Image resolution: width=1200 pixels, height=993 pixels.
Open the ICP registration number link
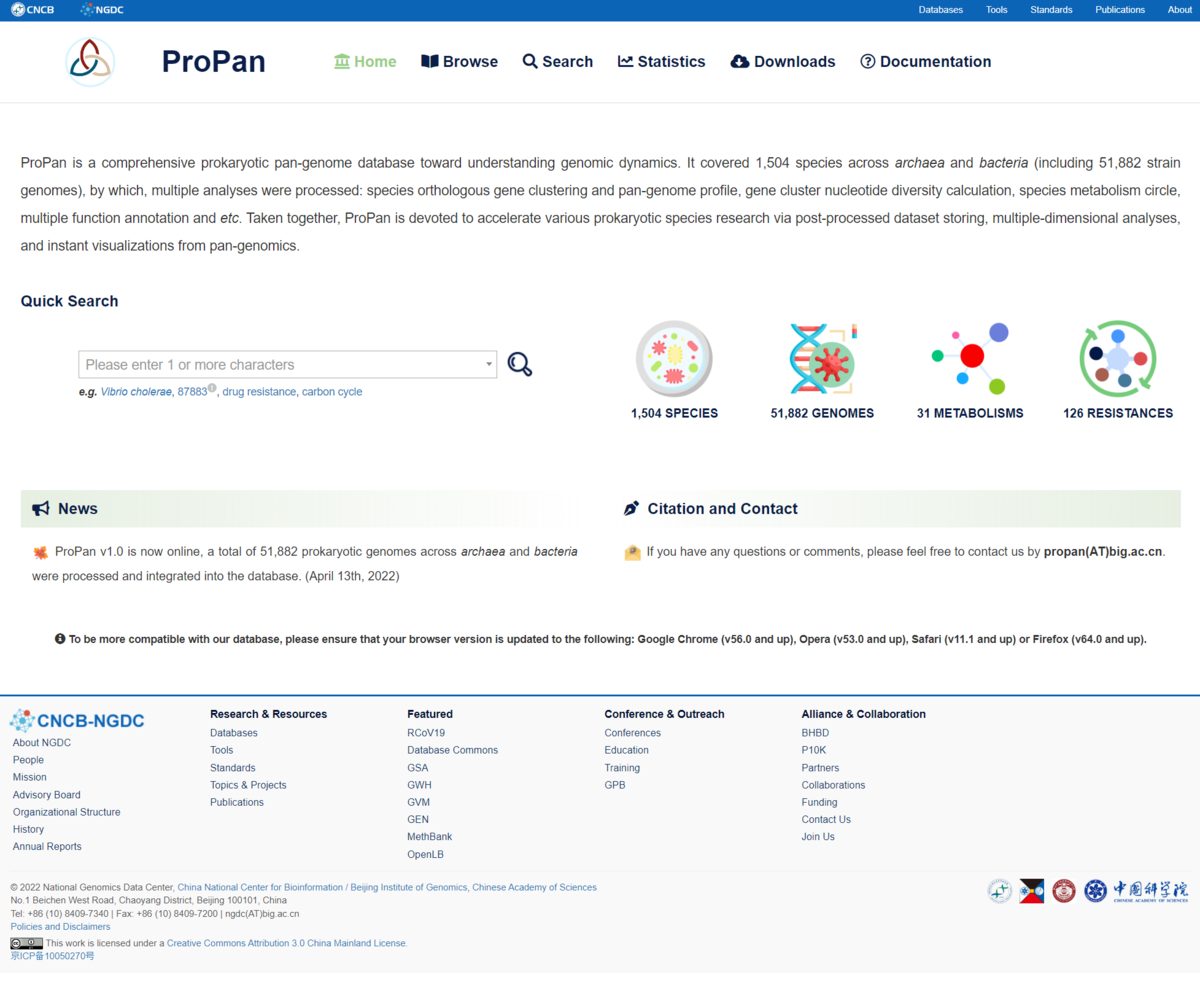[x=53, y=956]
